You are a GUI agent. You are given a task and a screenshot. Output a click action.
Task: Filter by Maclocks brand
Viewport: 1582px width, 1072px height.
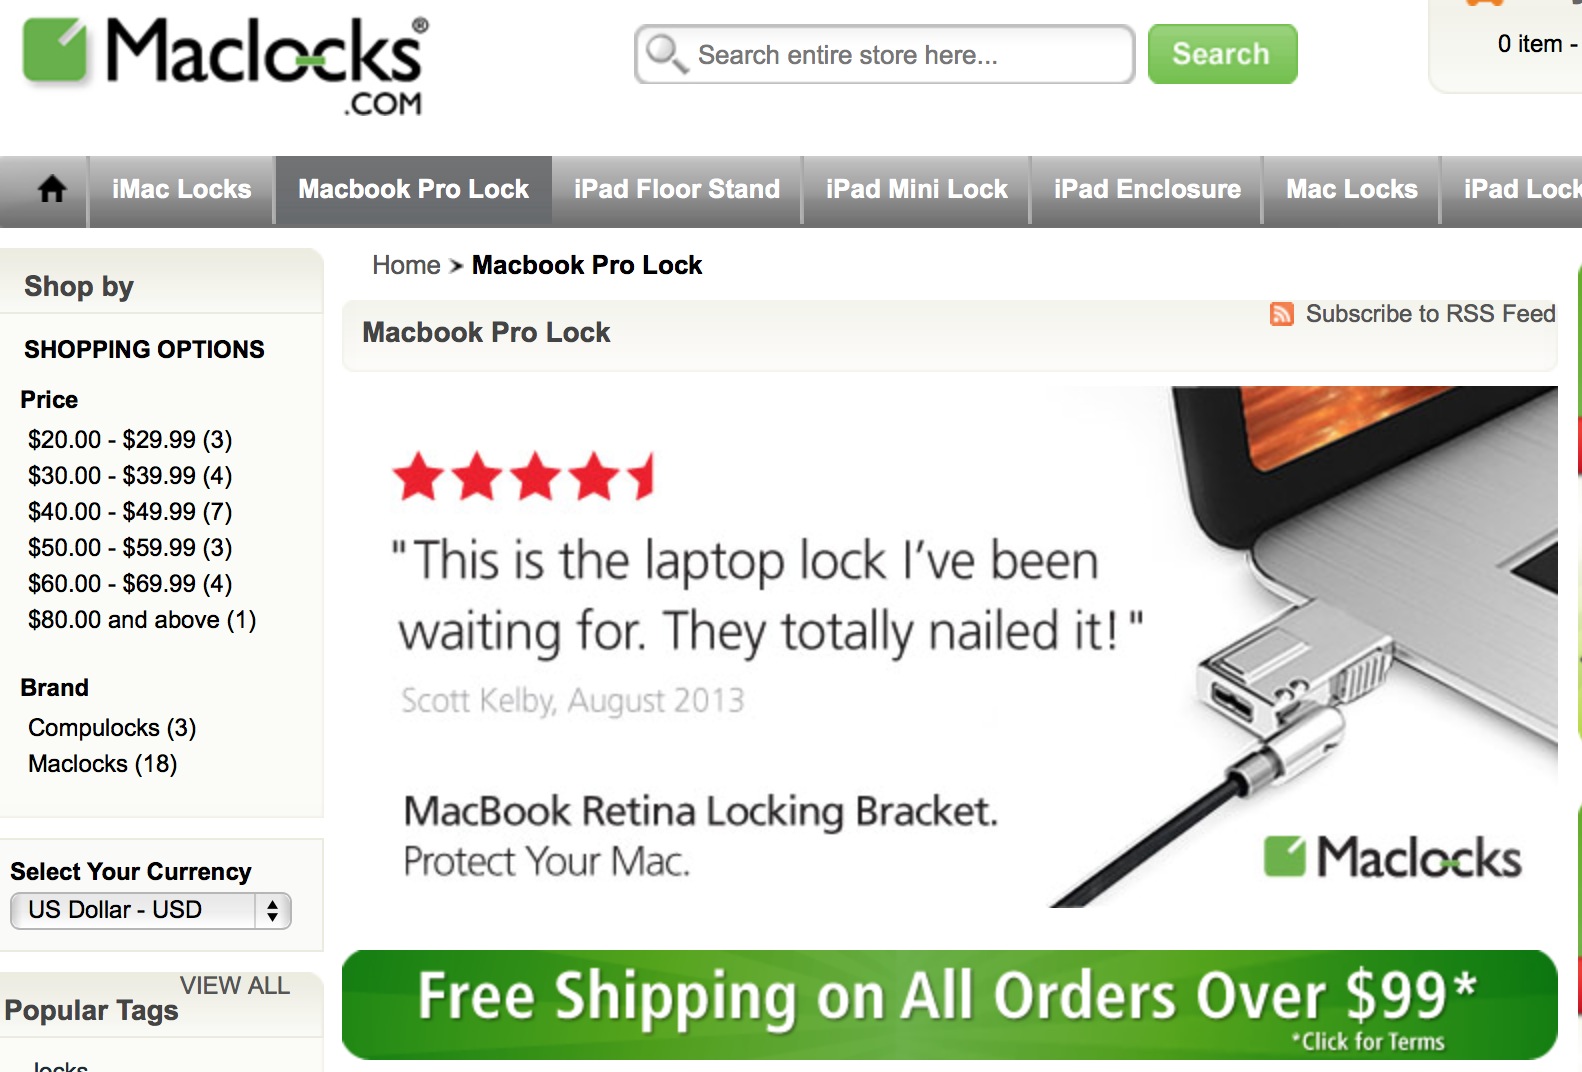[103, 764]
